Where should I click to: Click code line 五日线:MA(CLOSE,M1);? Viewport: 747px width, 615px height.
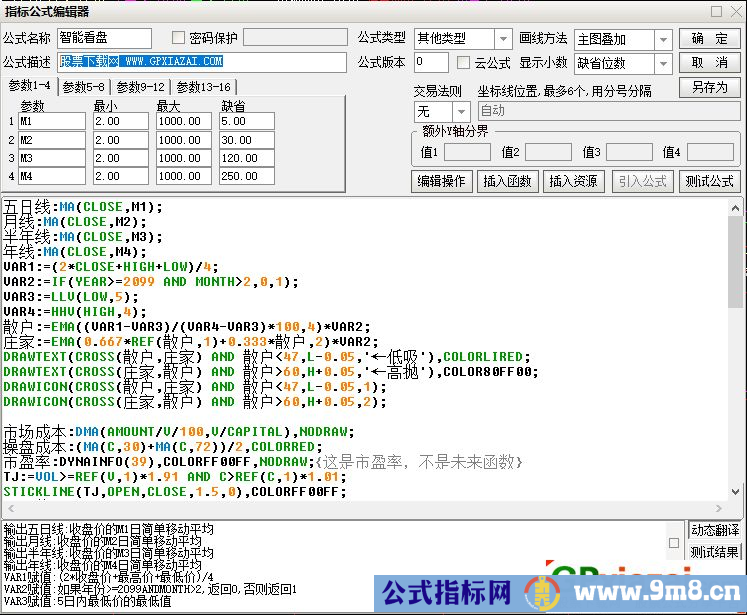[83, 207]
